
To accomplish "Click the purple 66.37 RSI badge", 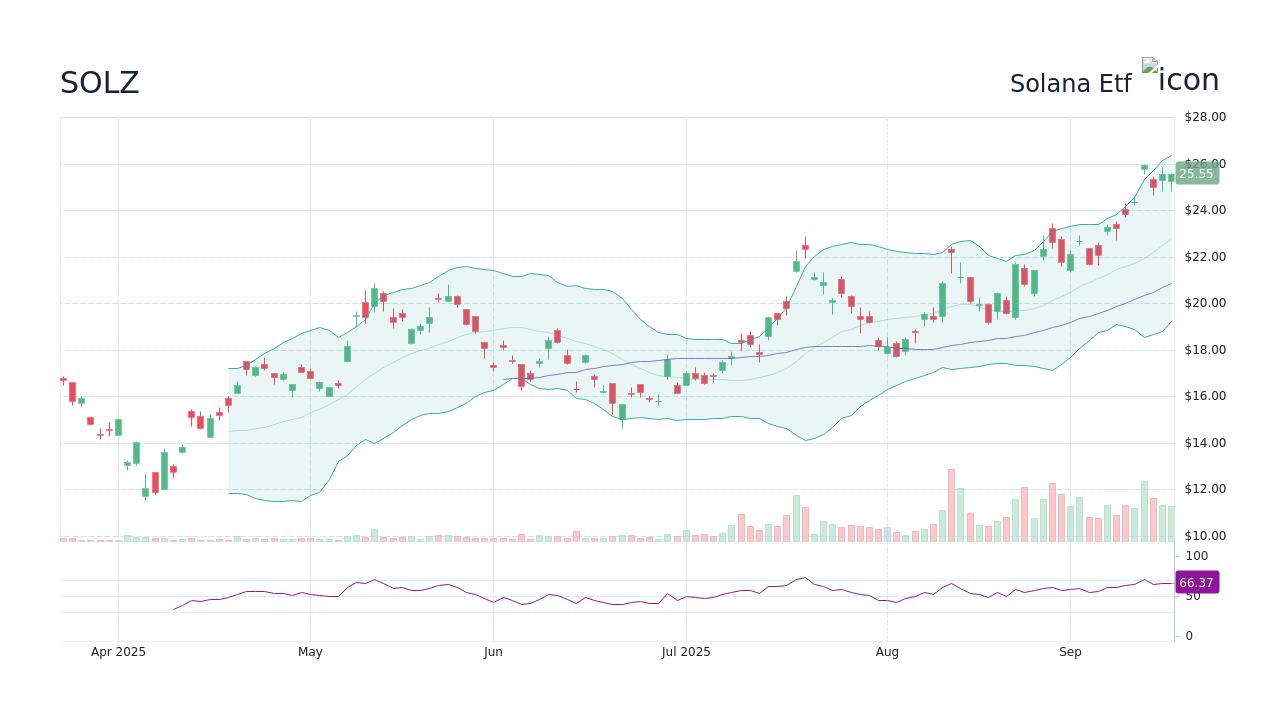I will click(x=1196, y=582).
